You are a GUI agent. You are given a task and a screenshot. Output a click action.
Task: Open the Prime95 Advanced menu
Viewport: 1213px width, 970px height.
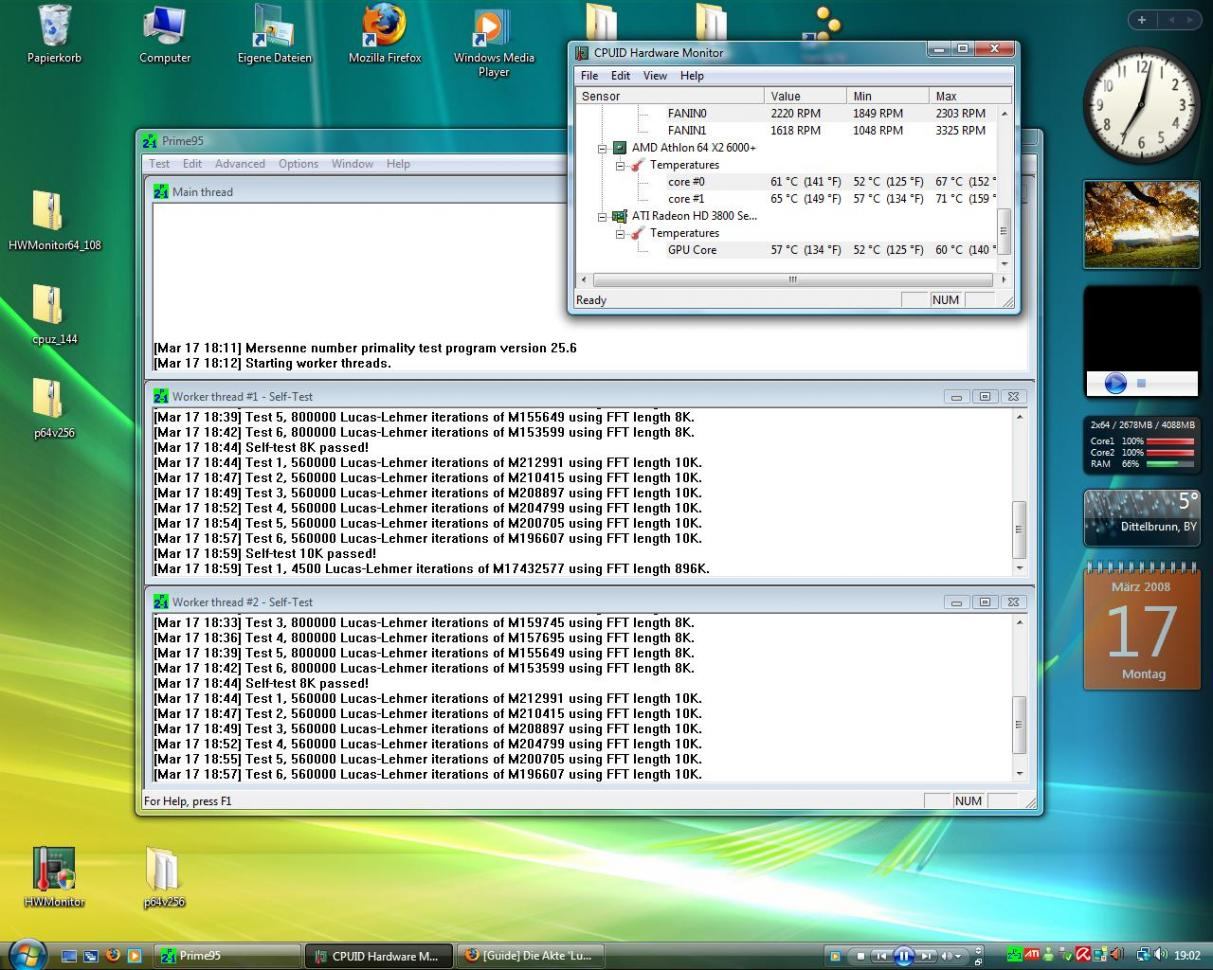(x=240, y=164)
